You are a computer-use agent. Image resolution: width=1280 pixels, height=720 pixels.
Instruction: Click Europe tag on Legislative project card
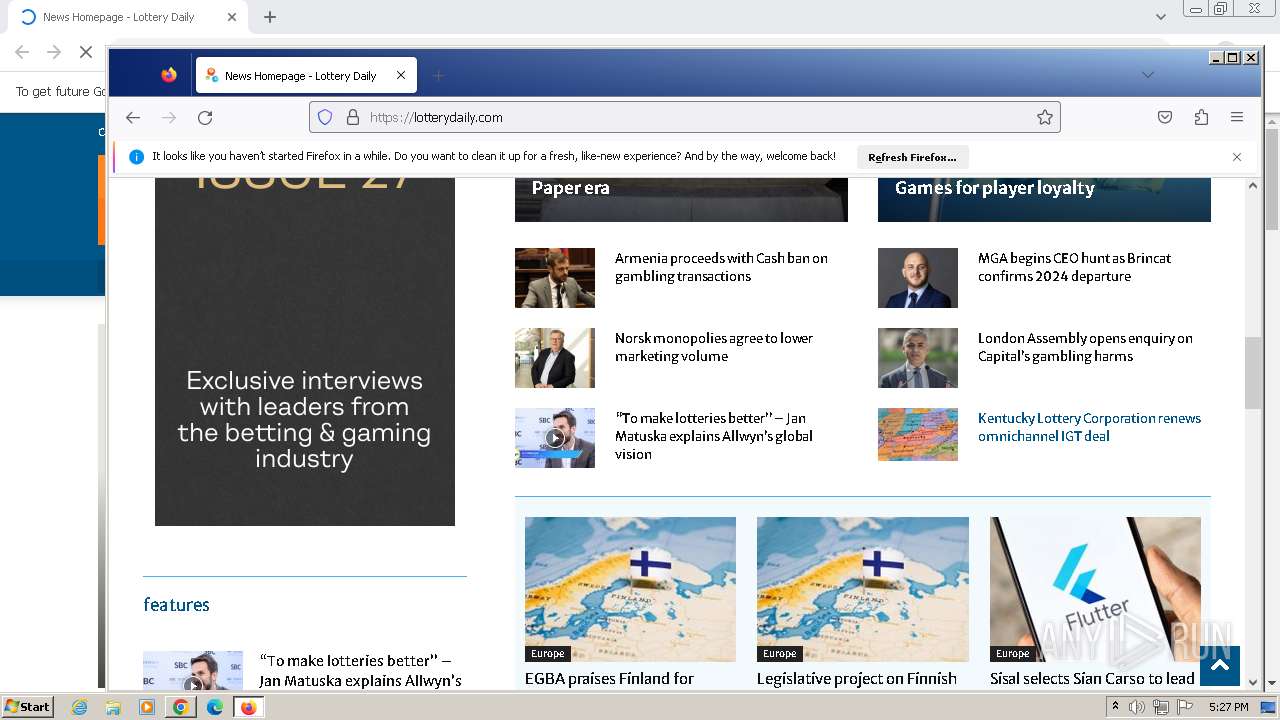[779, 654]
